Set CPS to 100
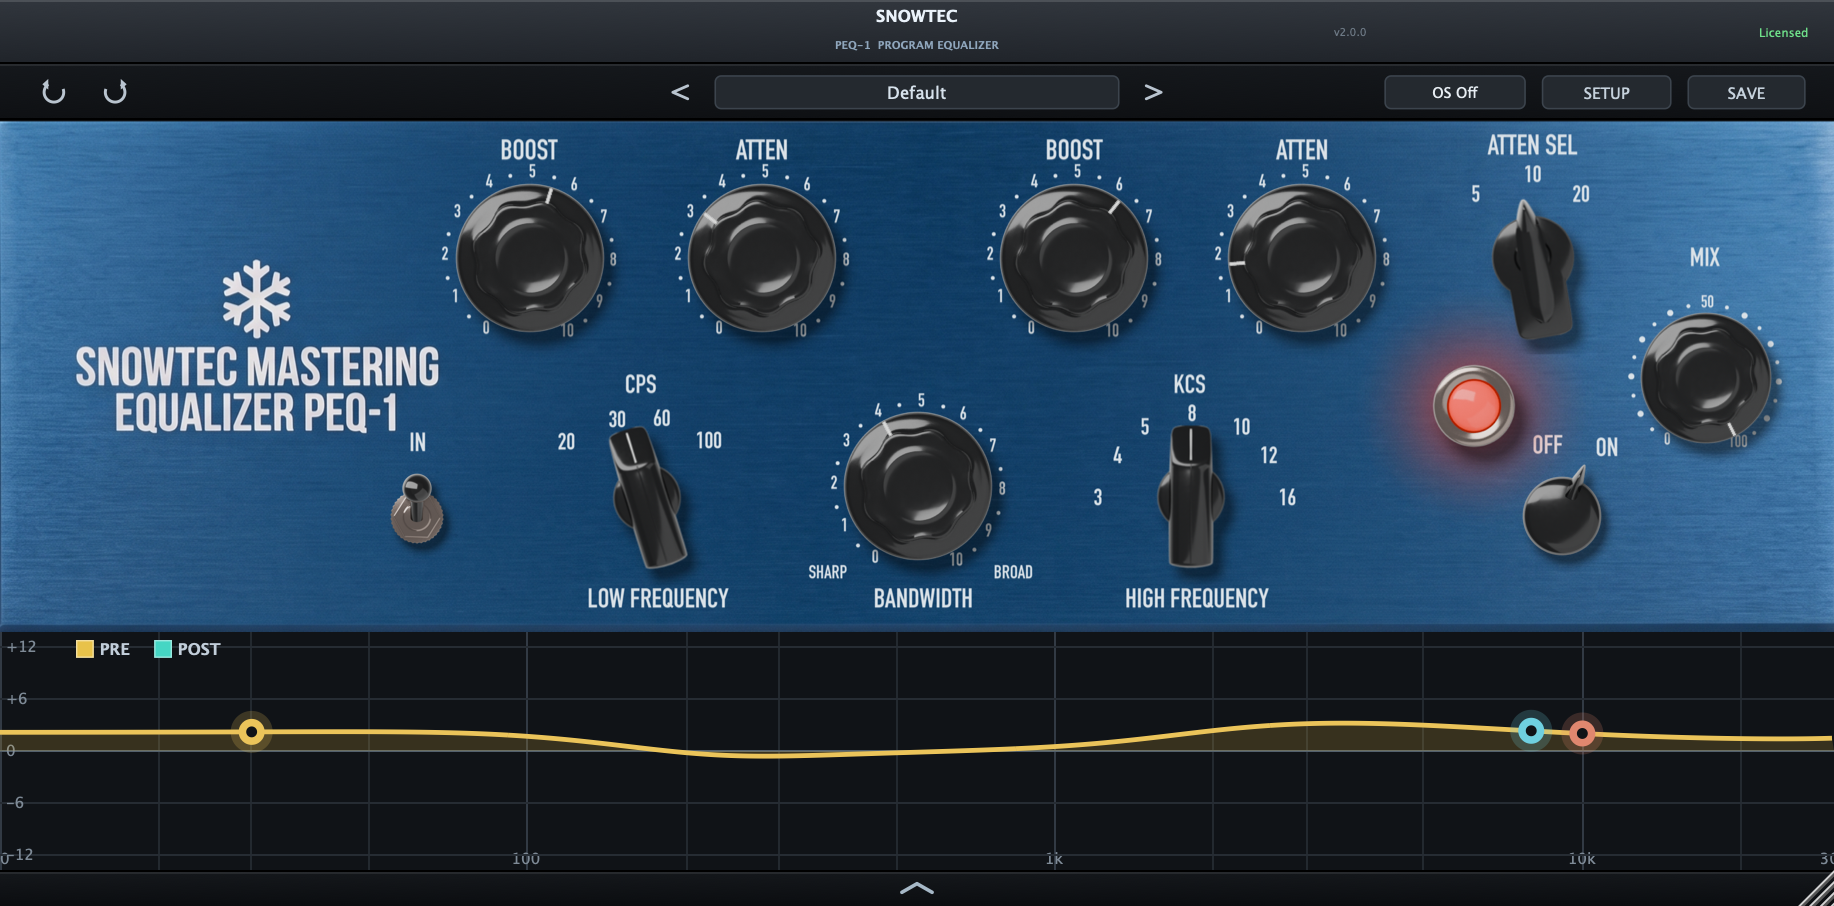Image resolution: width=1834 pixels, height=906 pixels. tap(709, 440)
